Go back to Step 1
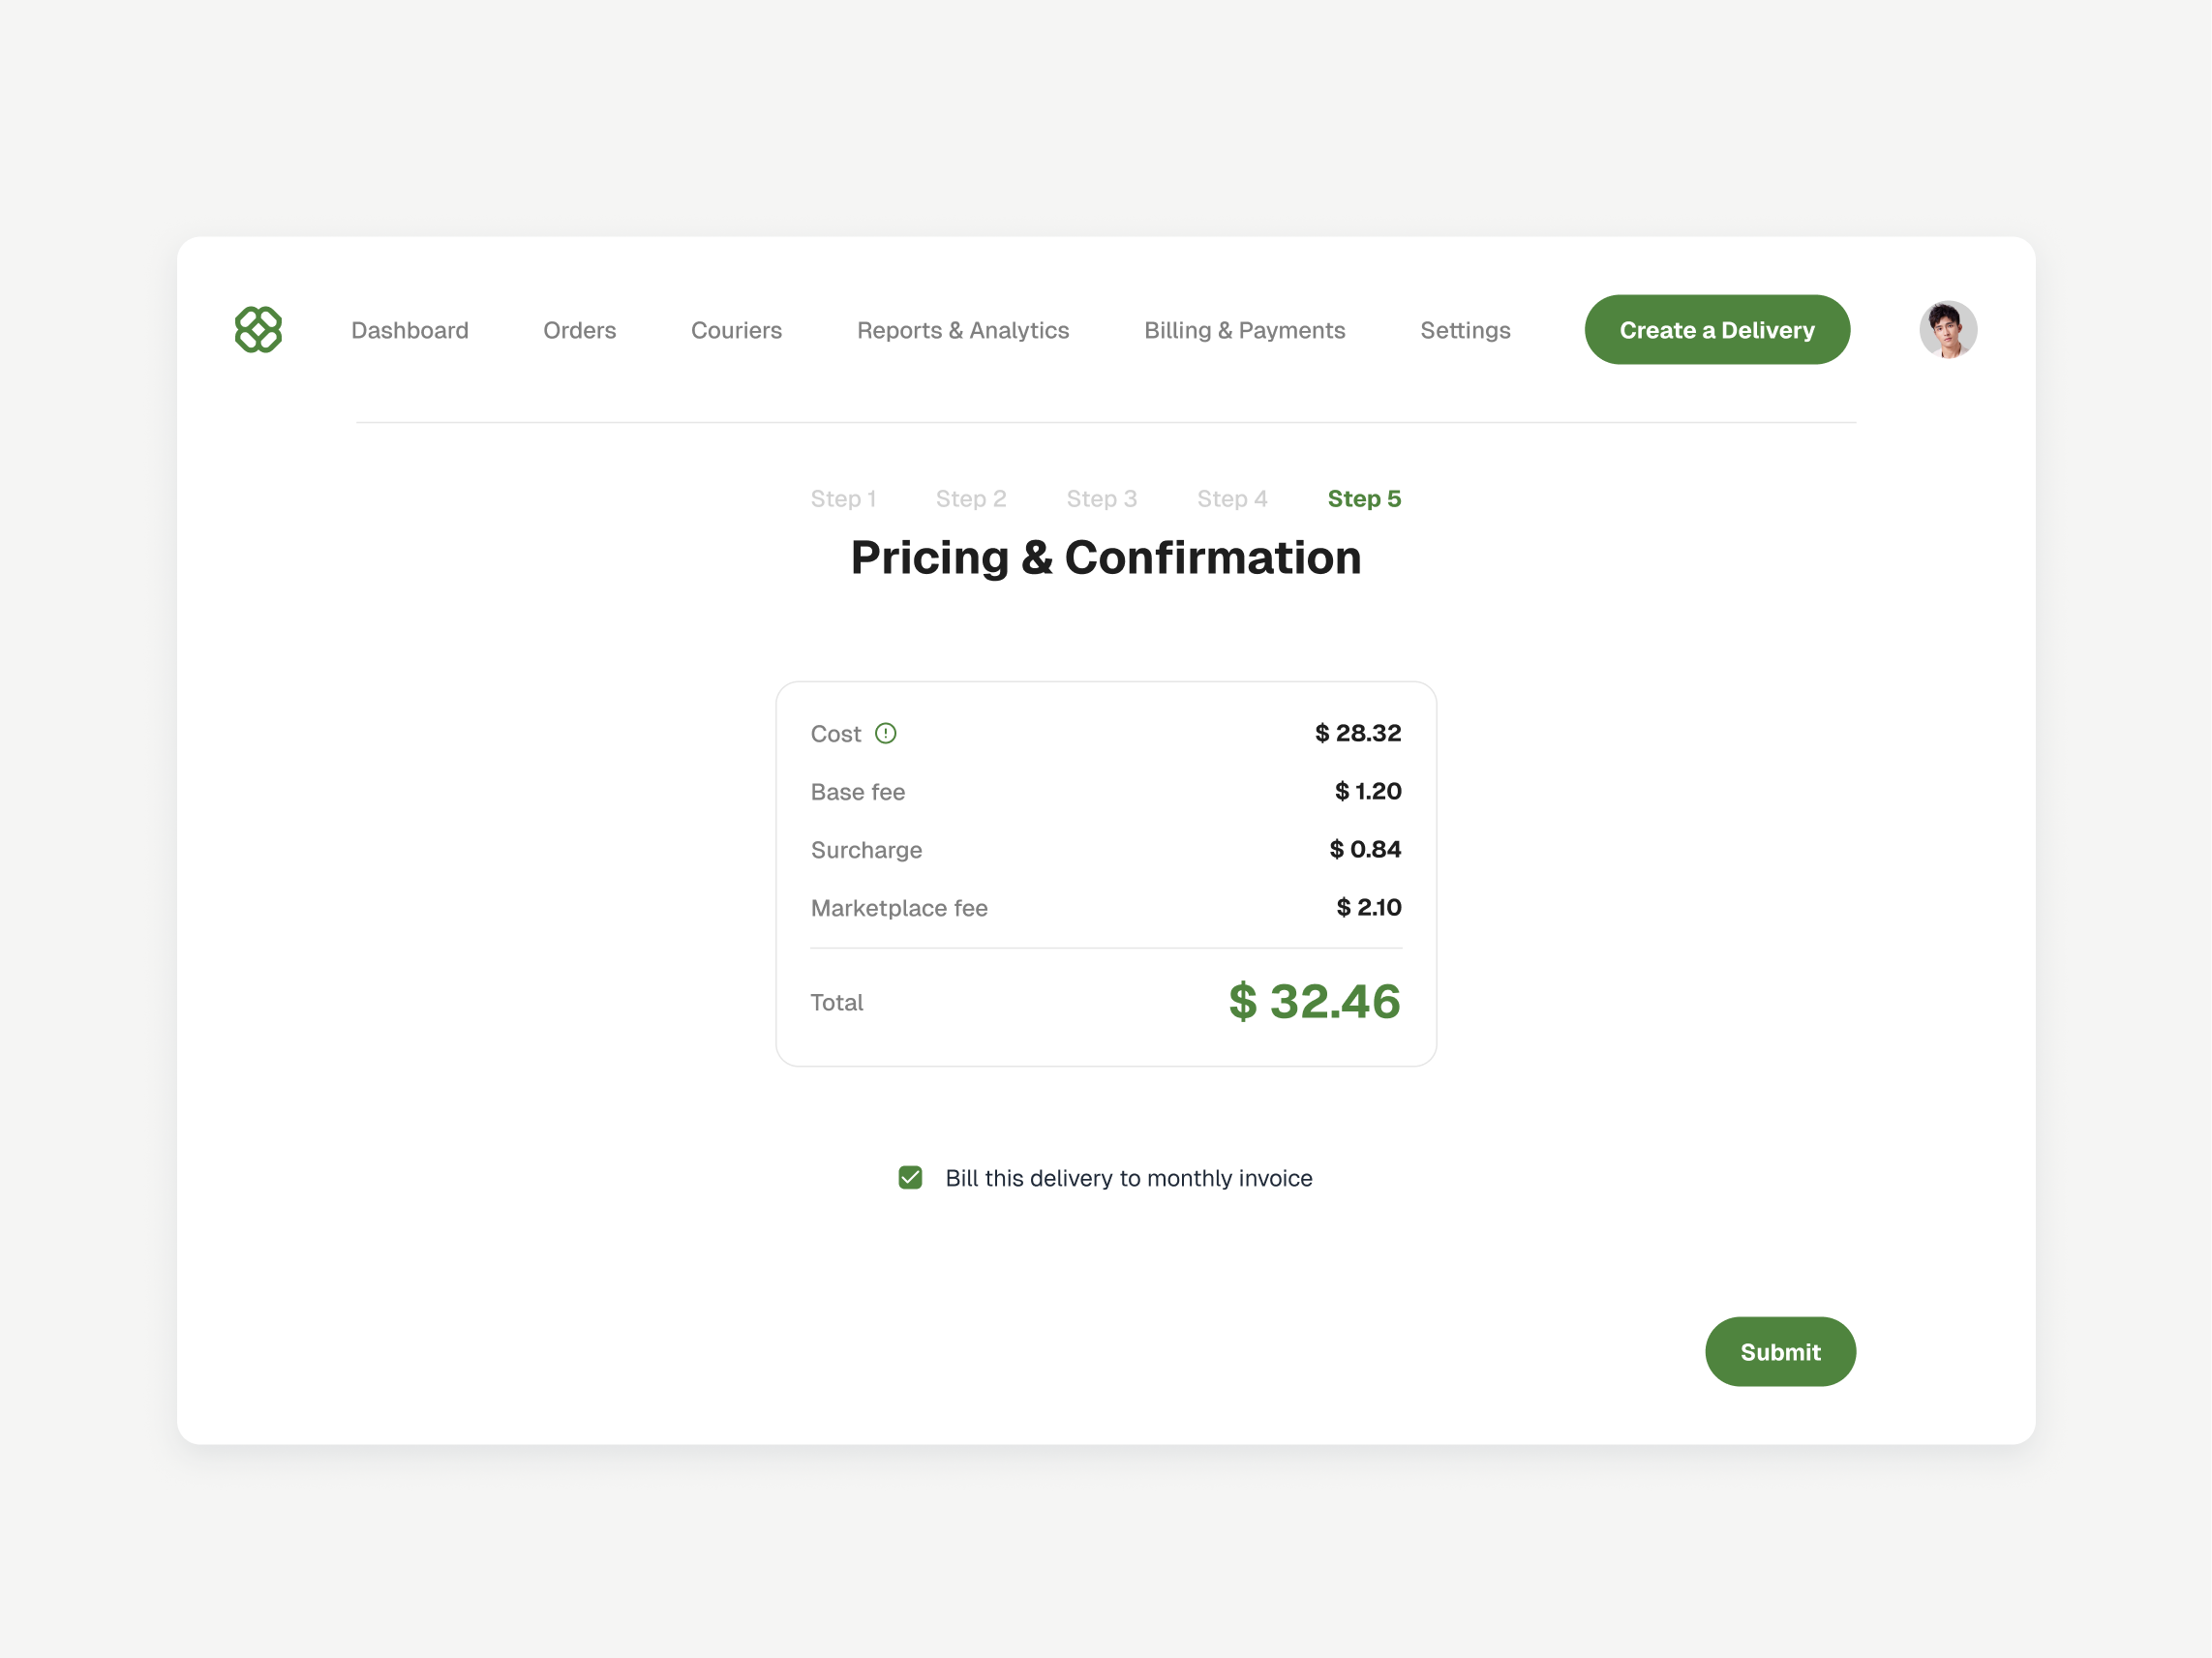2212x1658 pixels. pos(842,498)
